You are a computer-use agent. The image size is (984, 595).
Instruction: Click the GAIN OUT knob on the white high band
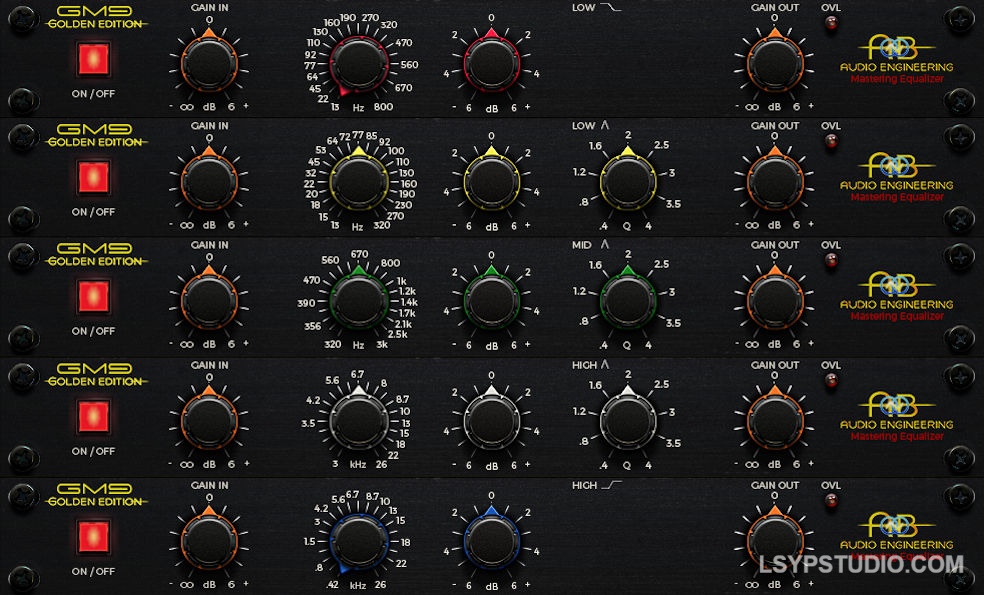(x=773, y=421)
